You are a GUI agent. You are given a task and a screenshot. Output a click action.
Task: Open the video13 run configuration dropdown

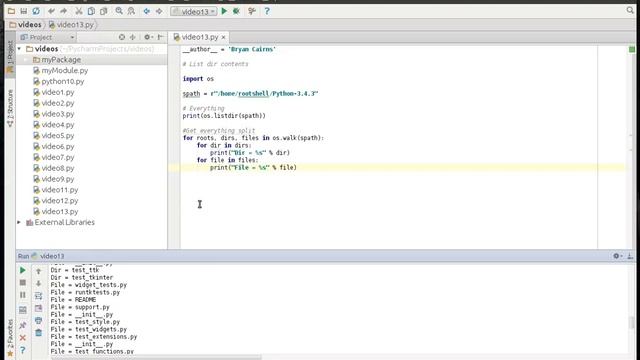click(x=193, y=11)
